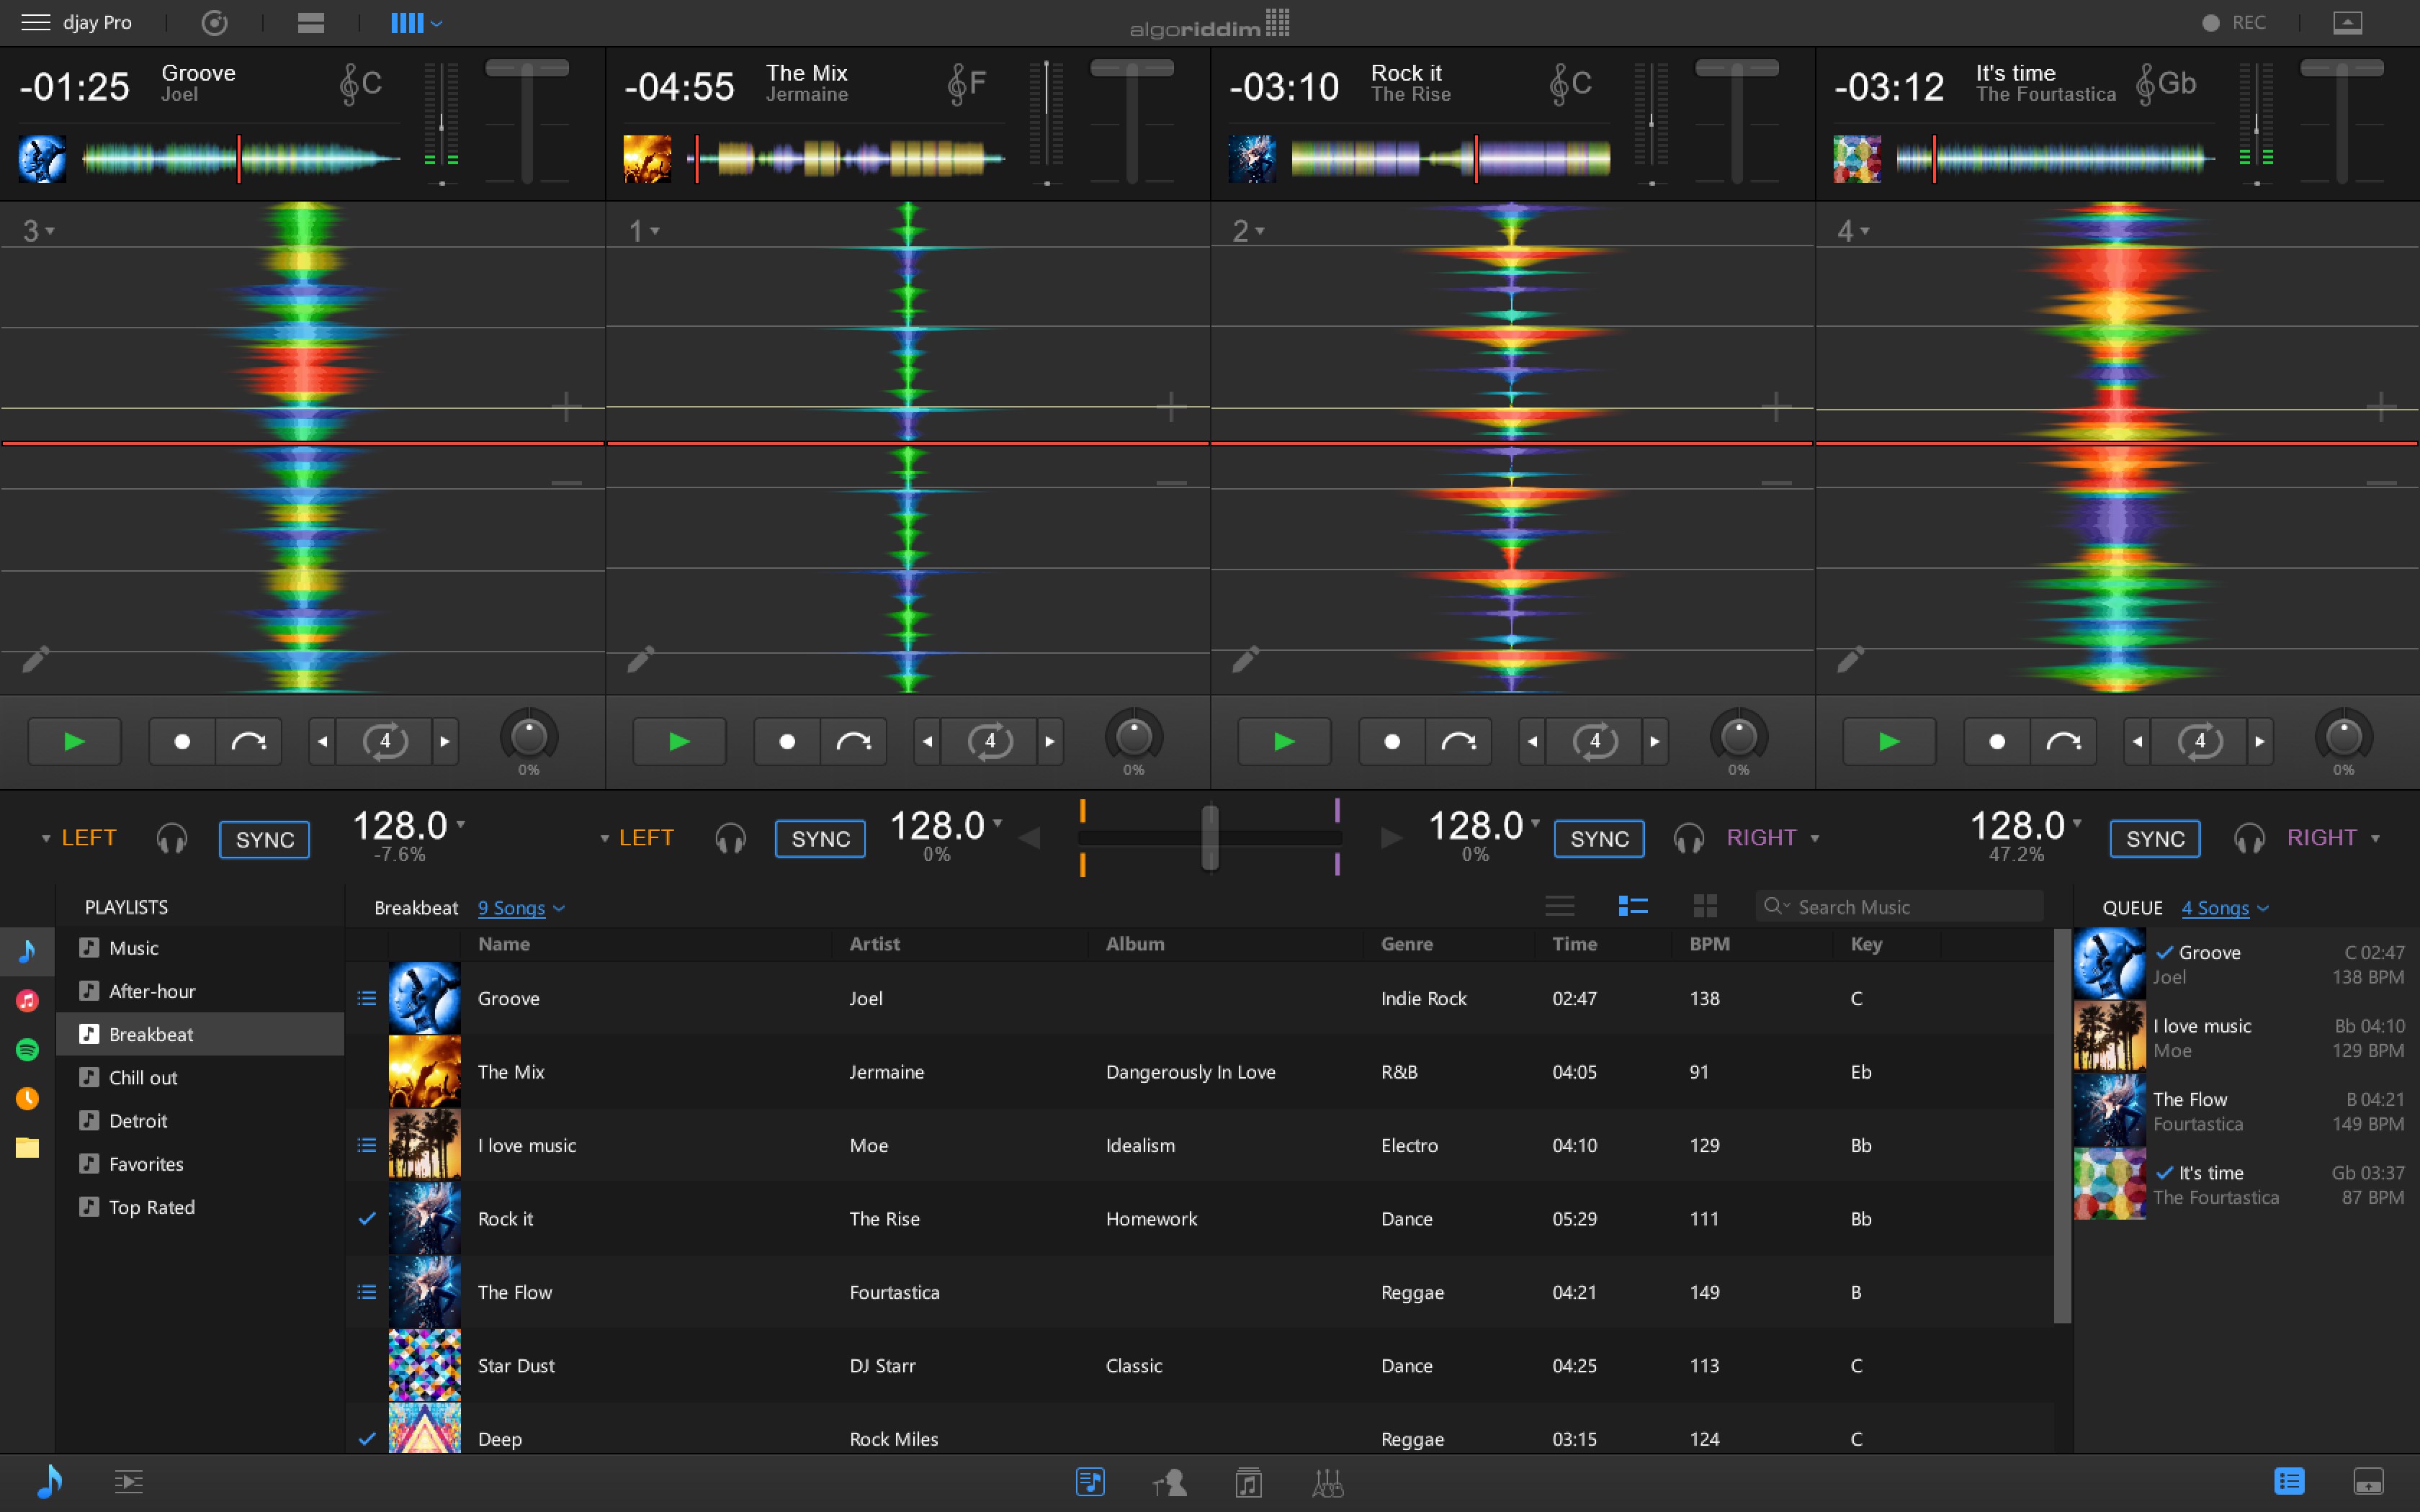Open the Files folder source in sidebar

(27, 1148)
